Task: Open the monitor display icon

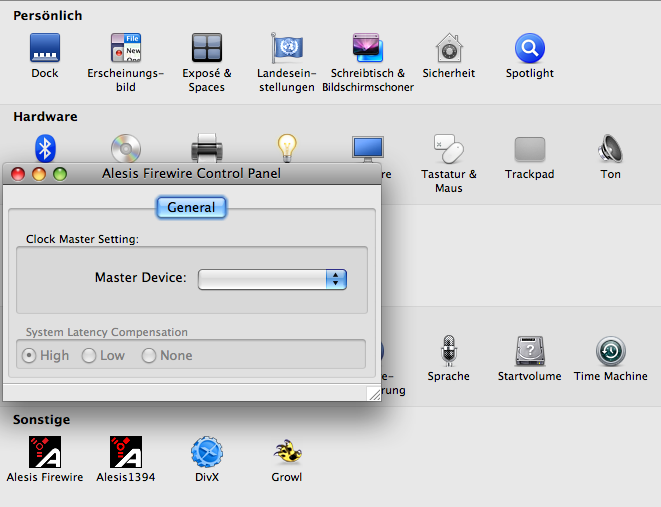Action: 368,149
